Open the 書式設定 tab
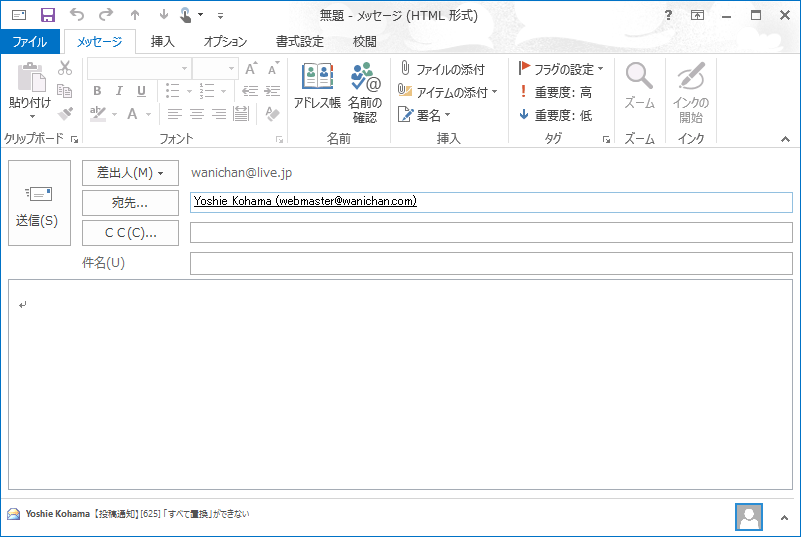 coord(300,41)
